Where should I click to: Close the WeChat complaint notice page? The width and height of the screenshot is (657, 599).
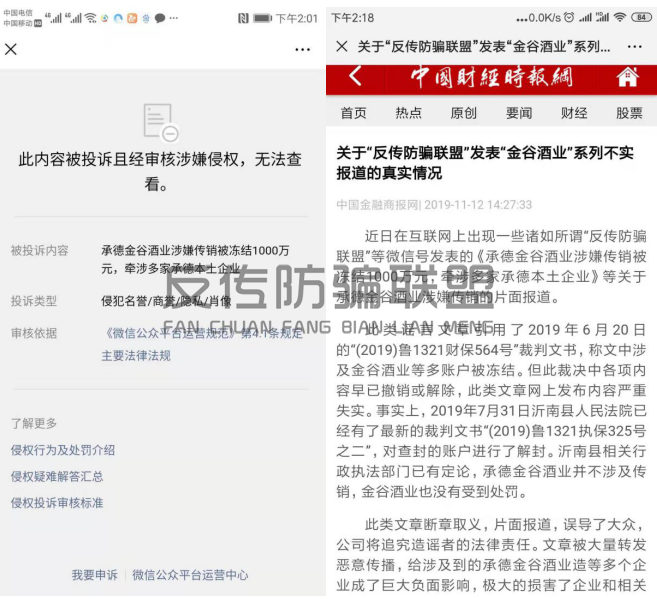(11, 50)
